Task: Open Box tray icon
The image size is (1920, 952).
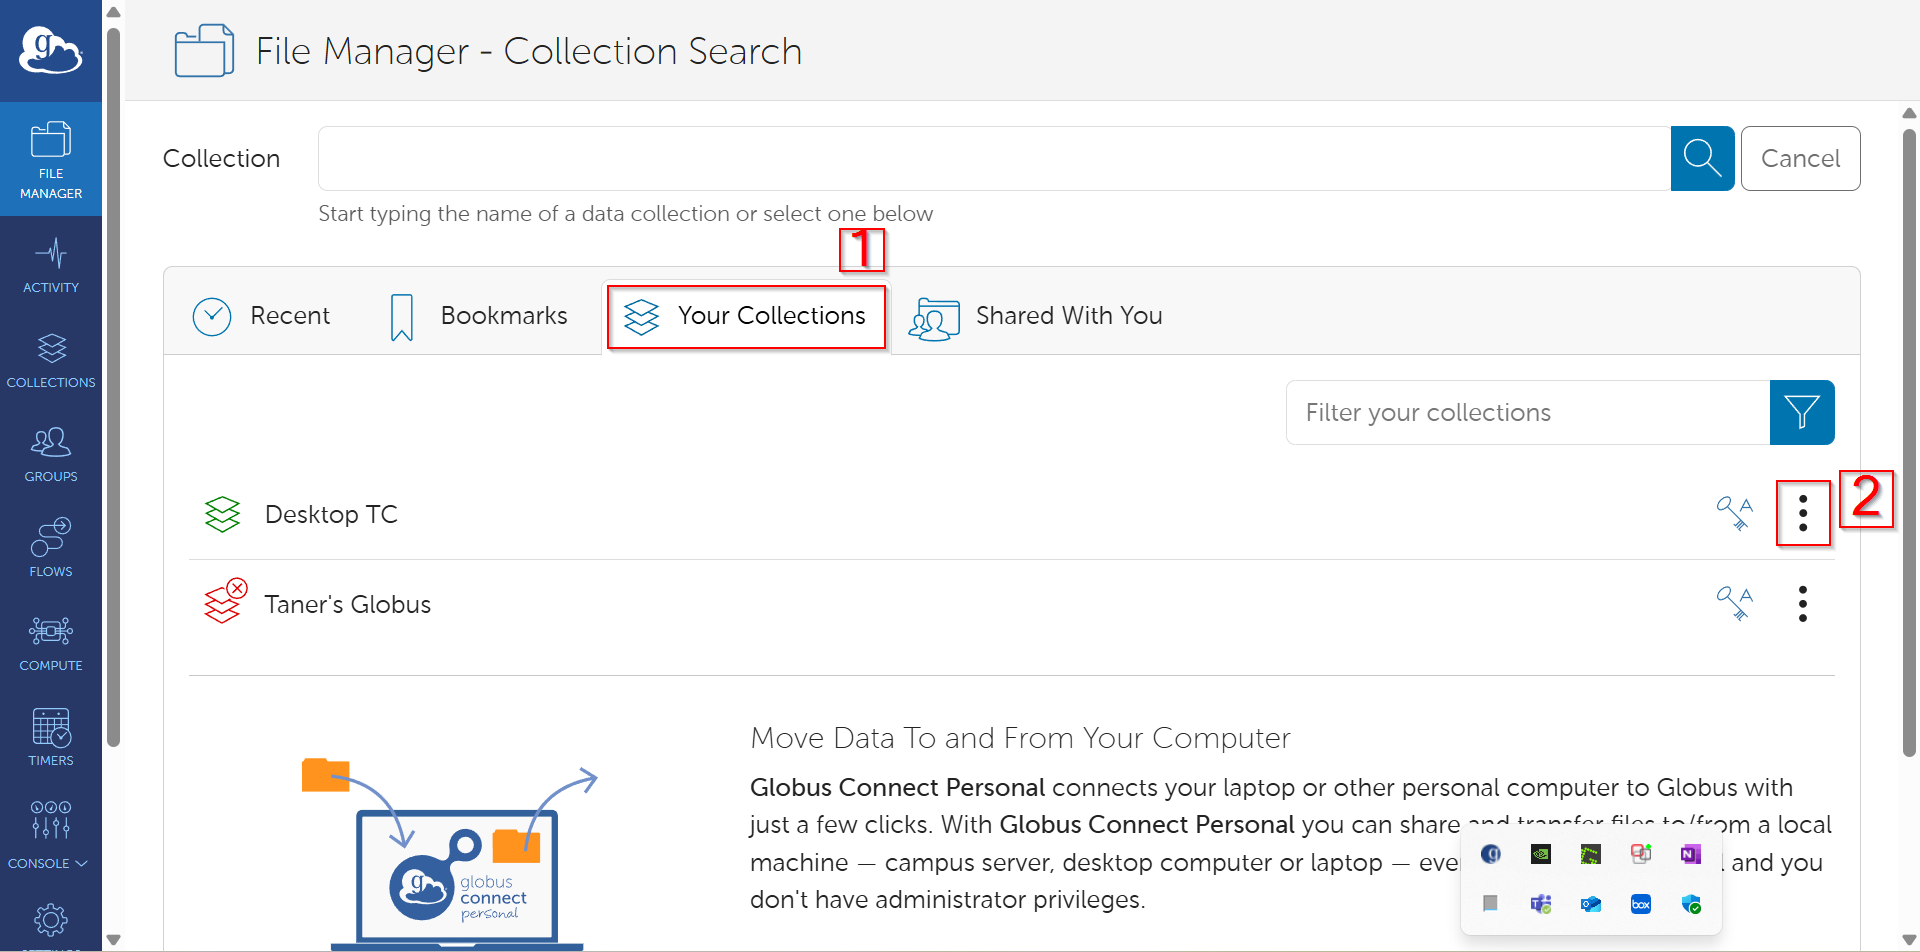Action: click(x=1641, y=903)
